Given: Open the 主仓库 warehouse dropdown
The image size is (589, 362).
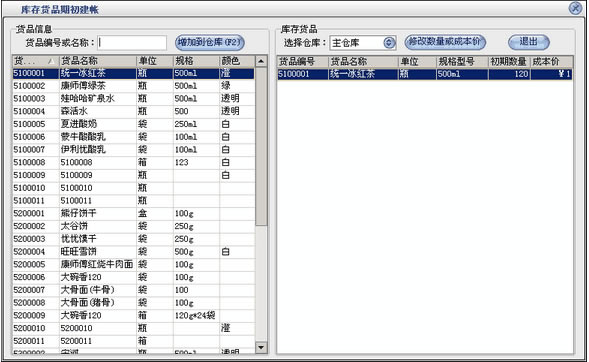Looking at the screenshot, I should [x=389, y=43].
